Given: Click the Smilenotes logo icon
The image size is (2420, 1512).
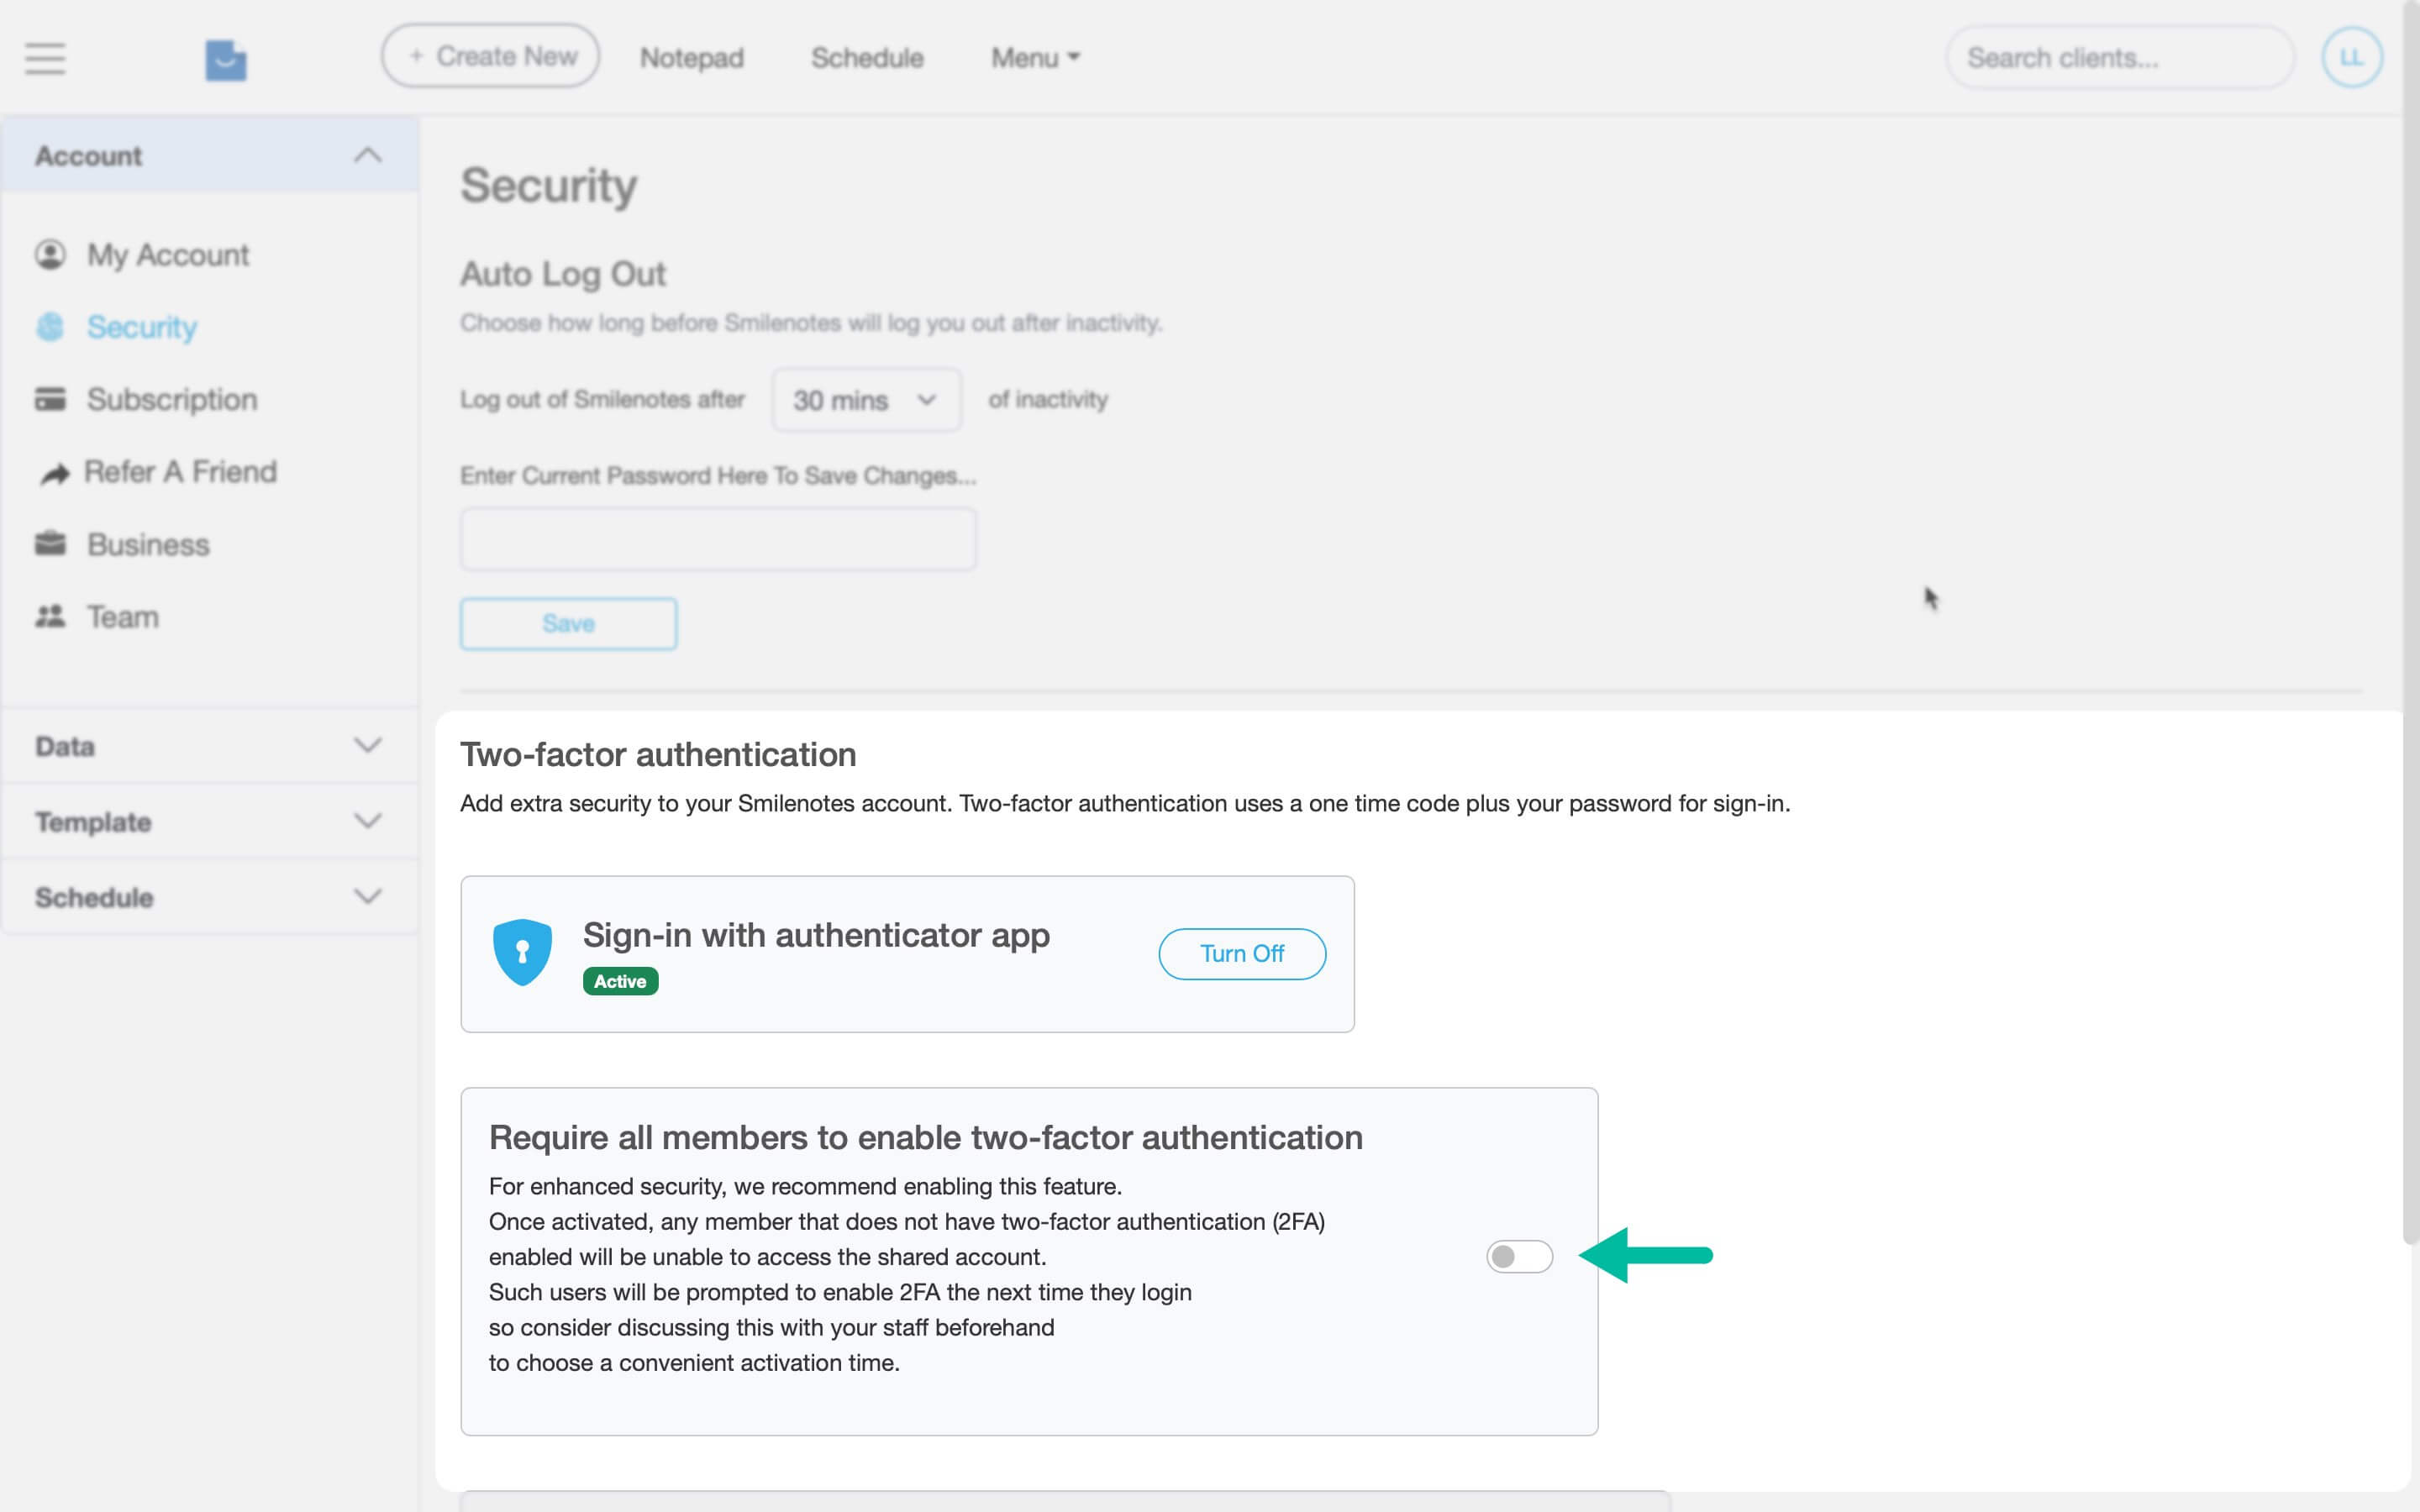Looking at the screenshot, I should click(226, 59).
